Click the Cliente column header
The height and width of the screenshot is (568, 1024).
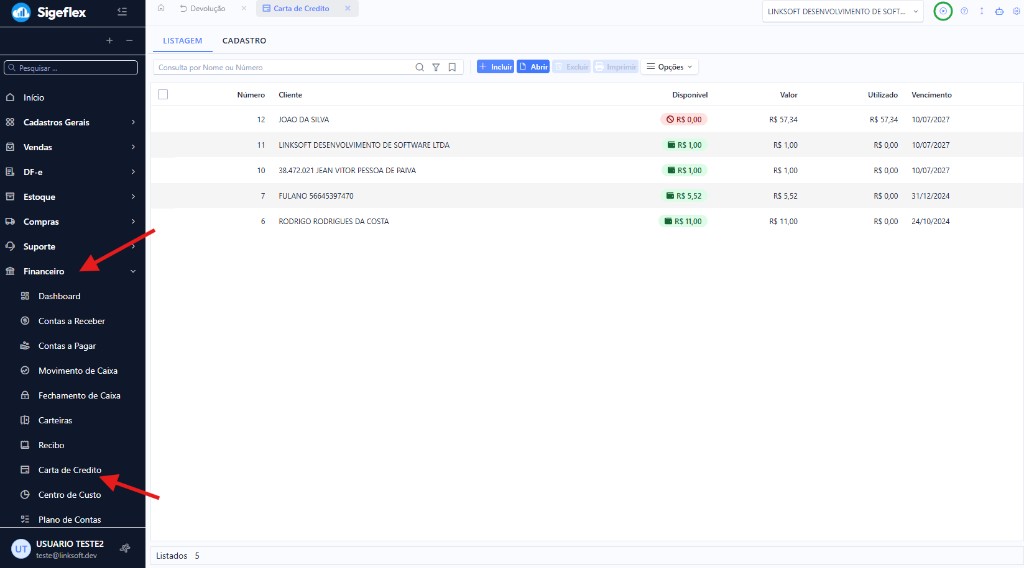click(x=290, y=95)
